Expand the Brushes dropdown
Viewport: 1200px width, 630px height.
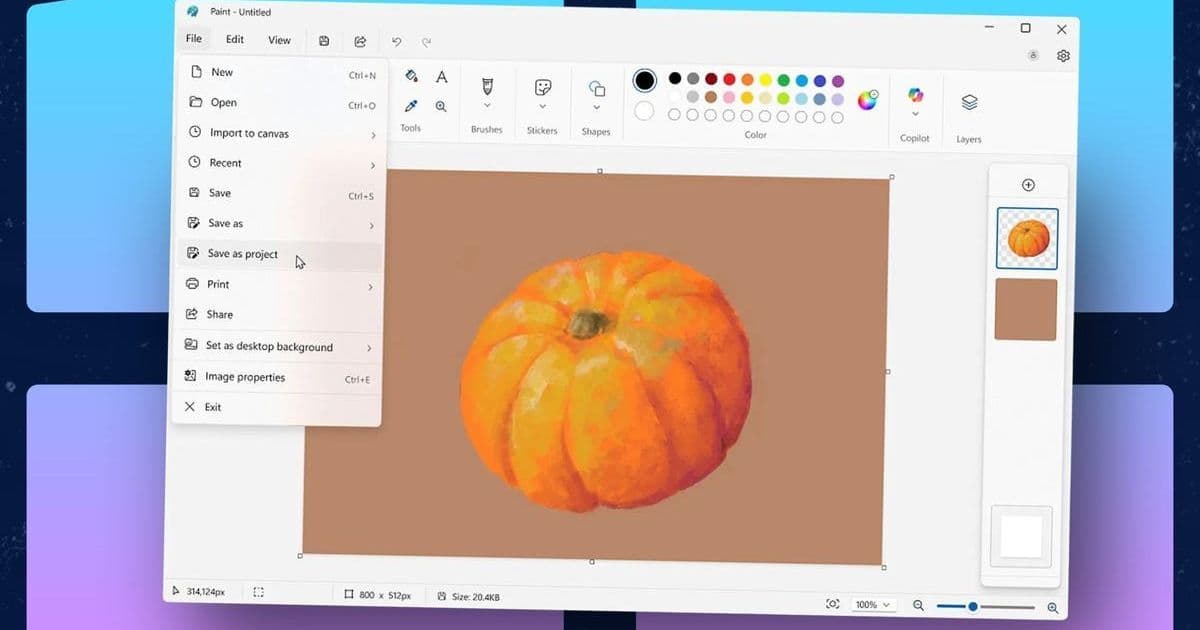pos(486,103)
